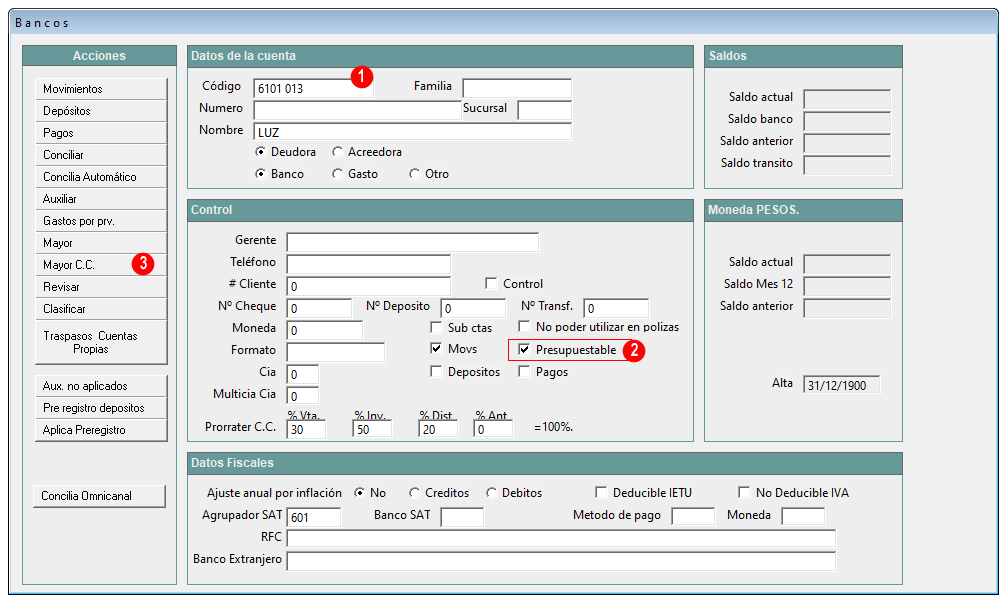1006x602 pixels.
Task: Click Aux. no aplicados button
Action: point(101,386)
